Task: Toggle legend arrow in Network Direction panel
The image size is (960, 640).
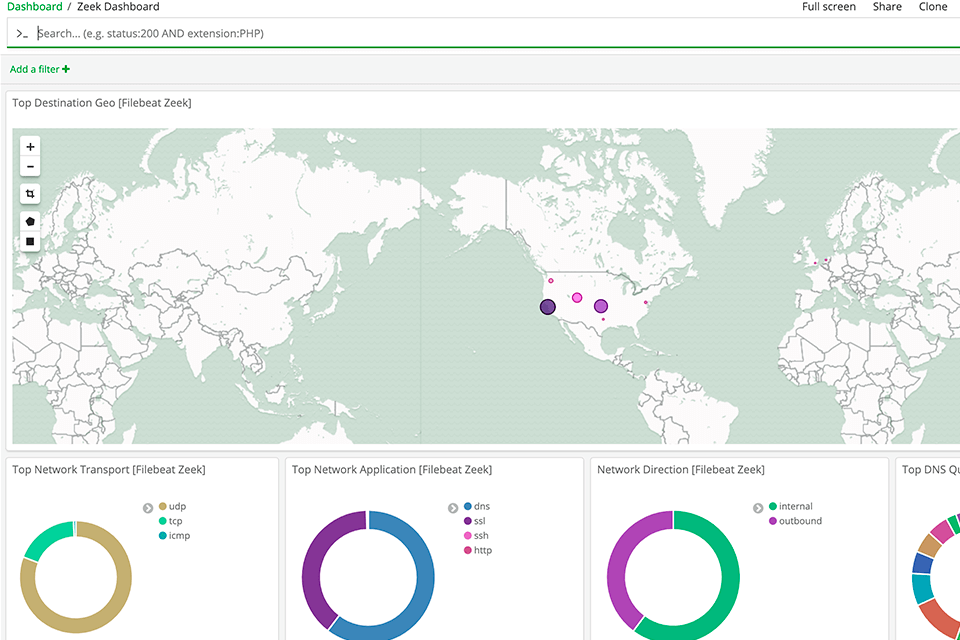Action: tap(757, 508)
